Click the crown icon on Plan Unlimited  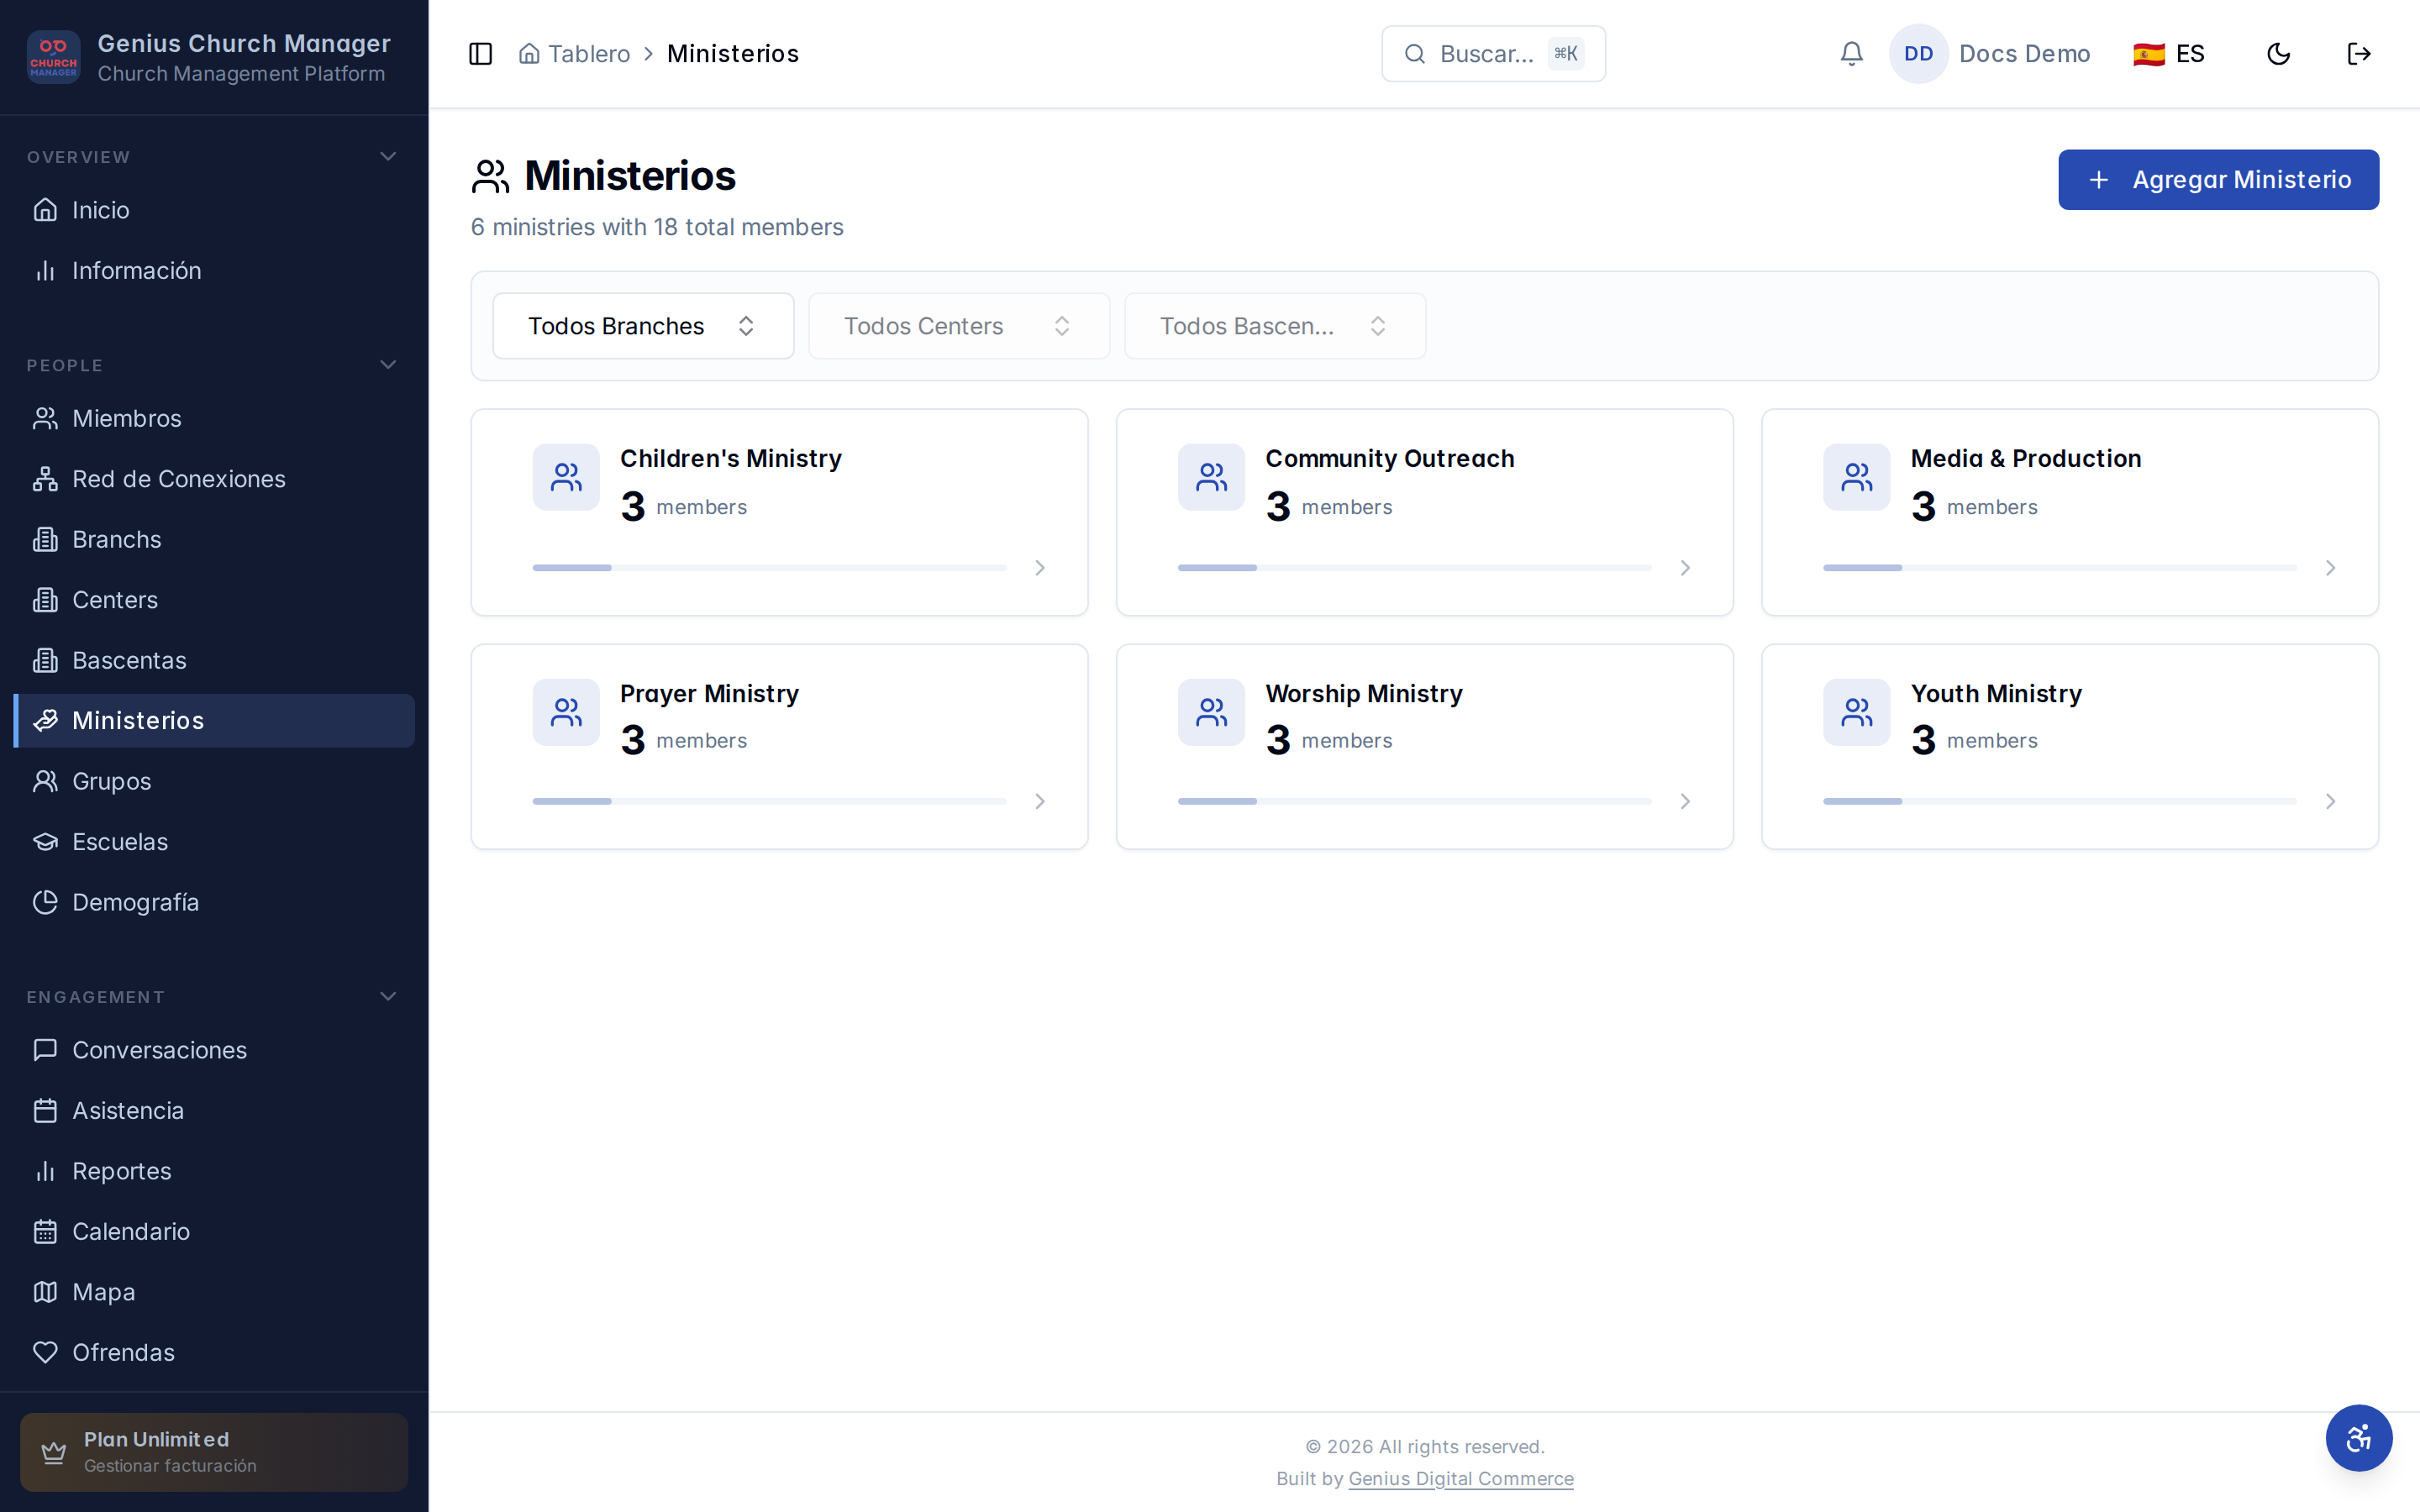53,1452
